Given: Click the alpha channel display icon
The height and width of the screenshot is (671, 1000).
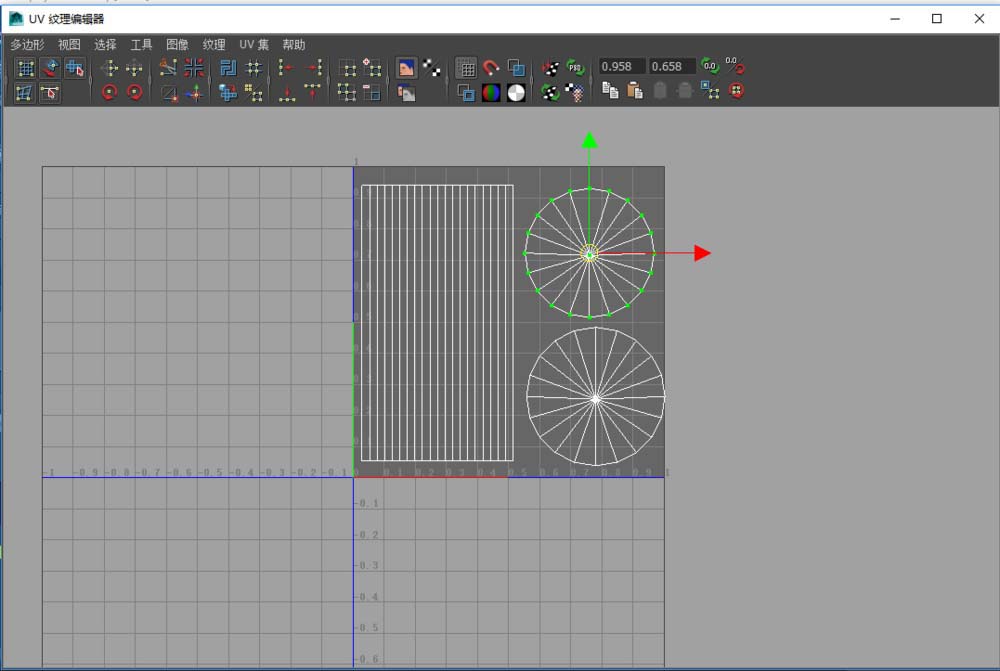Looking at the screenshot, I should tap(516, 92).
